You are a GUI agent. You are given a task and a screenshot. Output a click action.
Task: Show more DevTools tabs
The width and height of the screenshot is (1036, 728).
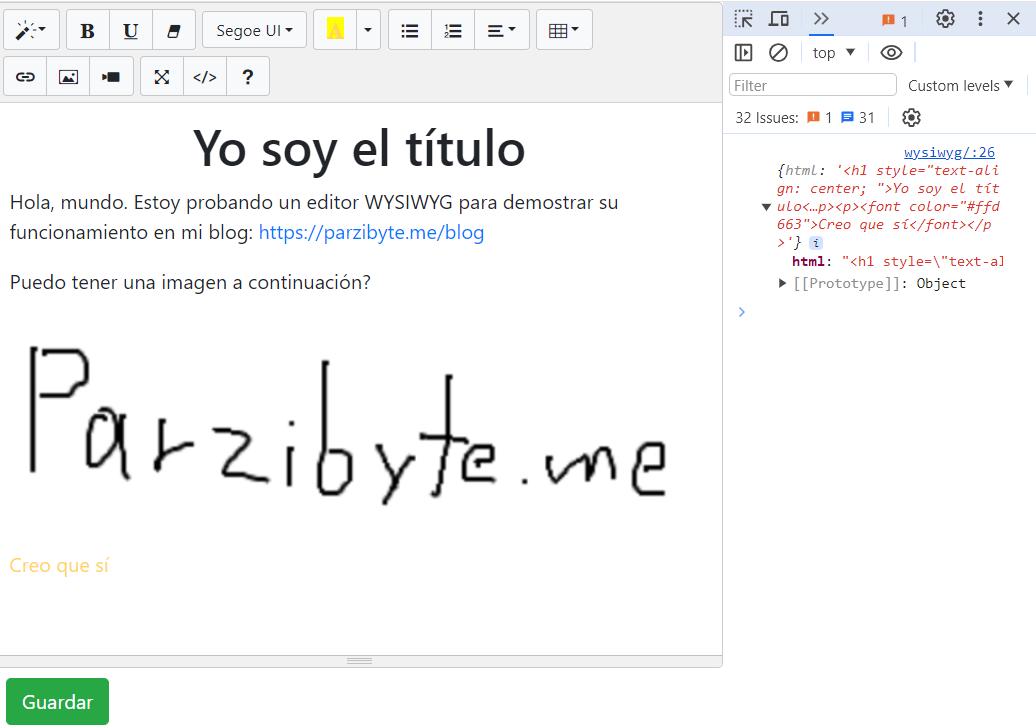pyautogui.click(x=821, y=18)
